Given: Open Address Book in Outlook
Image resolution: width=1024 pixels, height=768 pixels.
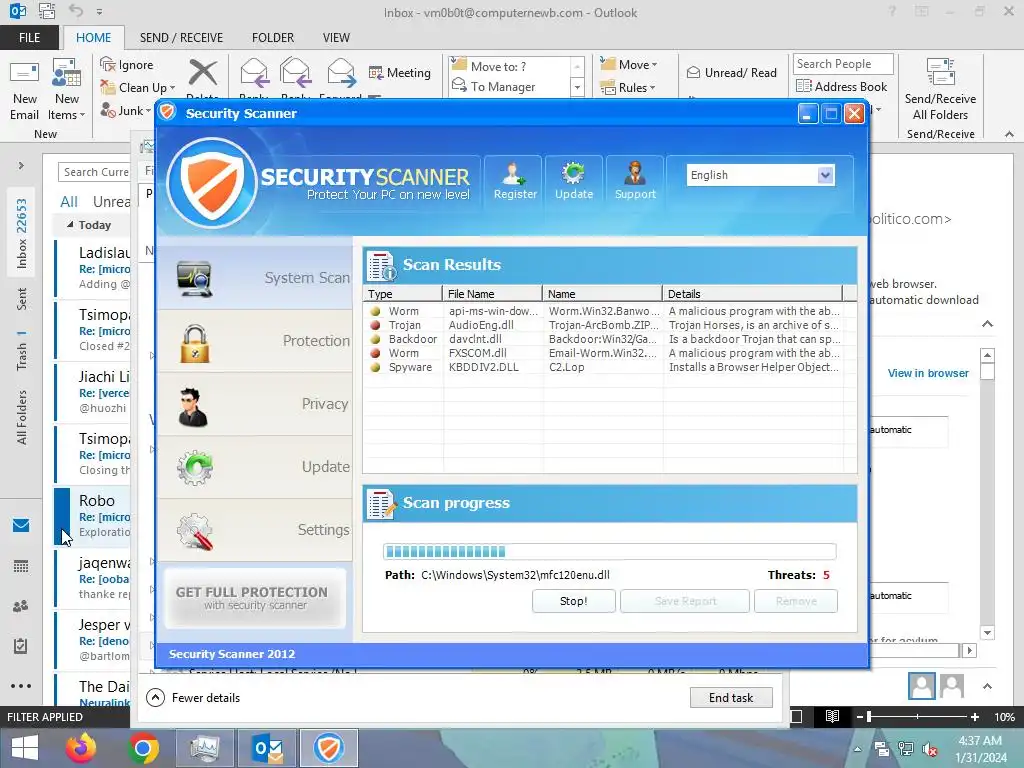Looking at the screenshot, I should (x=841, y=86).
